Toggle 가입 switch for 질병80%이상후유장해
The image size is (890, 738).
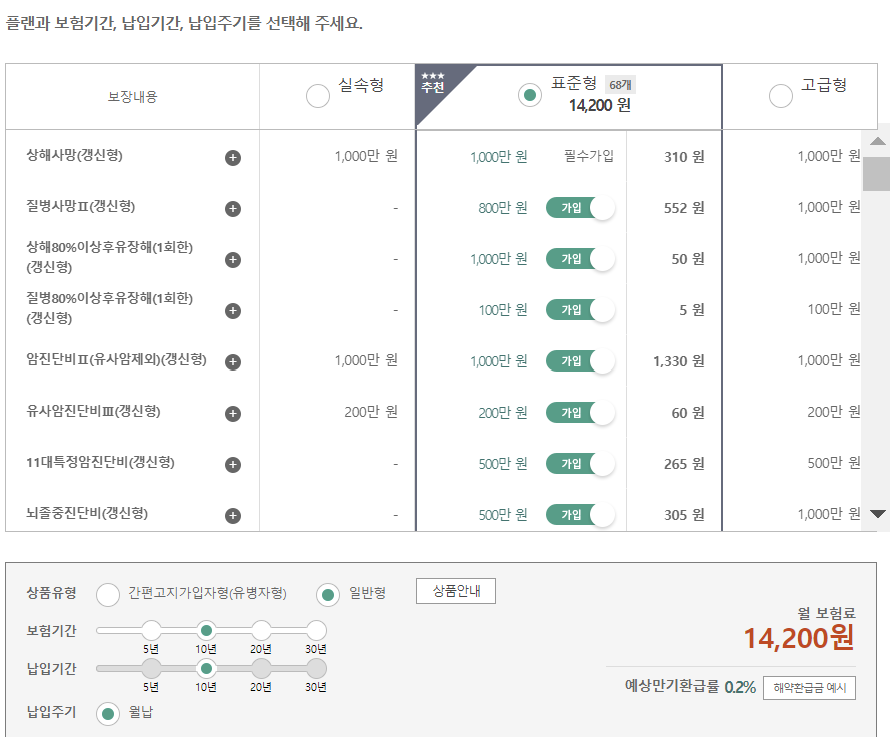tap(580, 310)
